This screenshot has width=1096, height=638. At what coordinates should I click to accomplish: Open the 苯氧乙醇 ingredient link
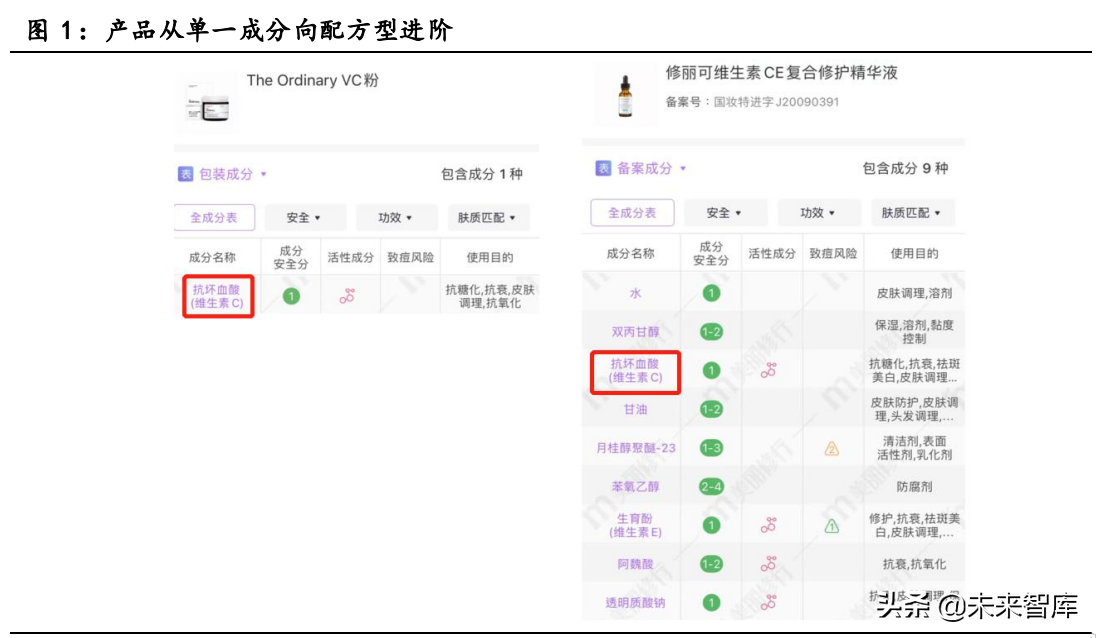pyautogui.click(x=635, y=486)
